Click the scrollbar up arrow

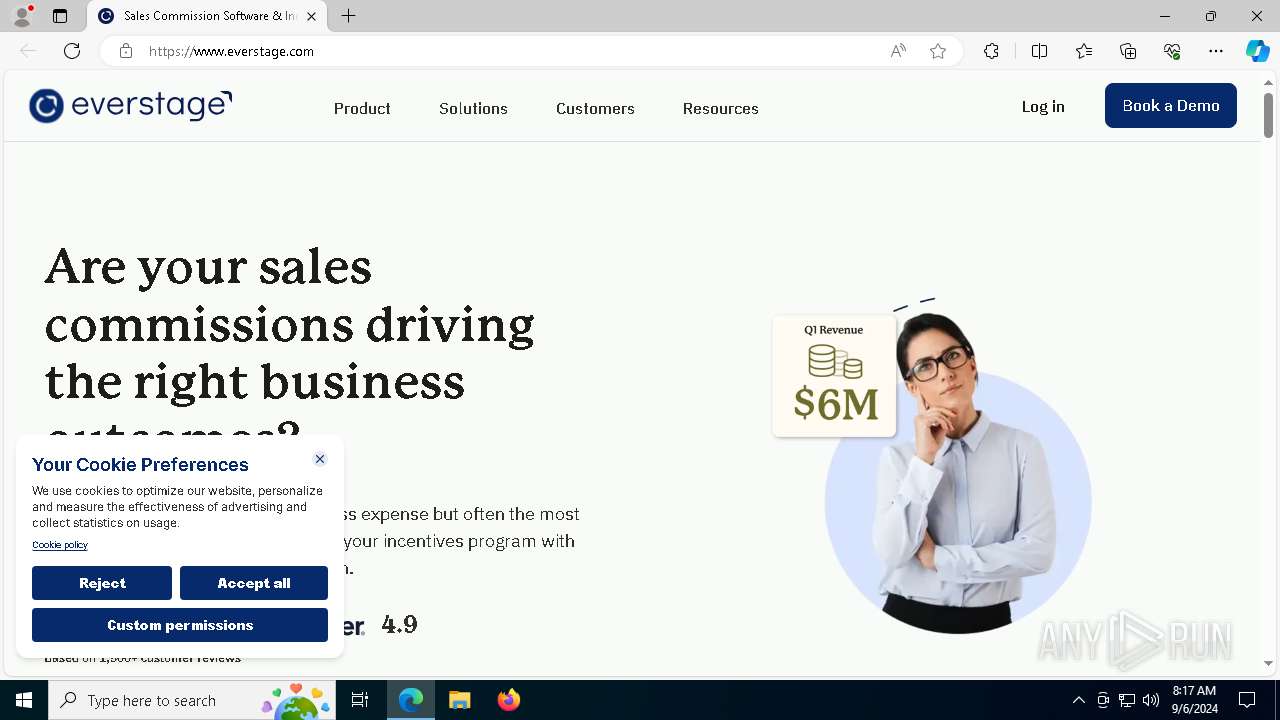click(x=1268, y=81)
